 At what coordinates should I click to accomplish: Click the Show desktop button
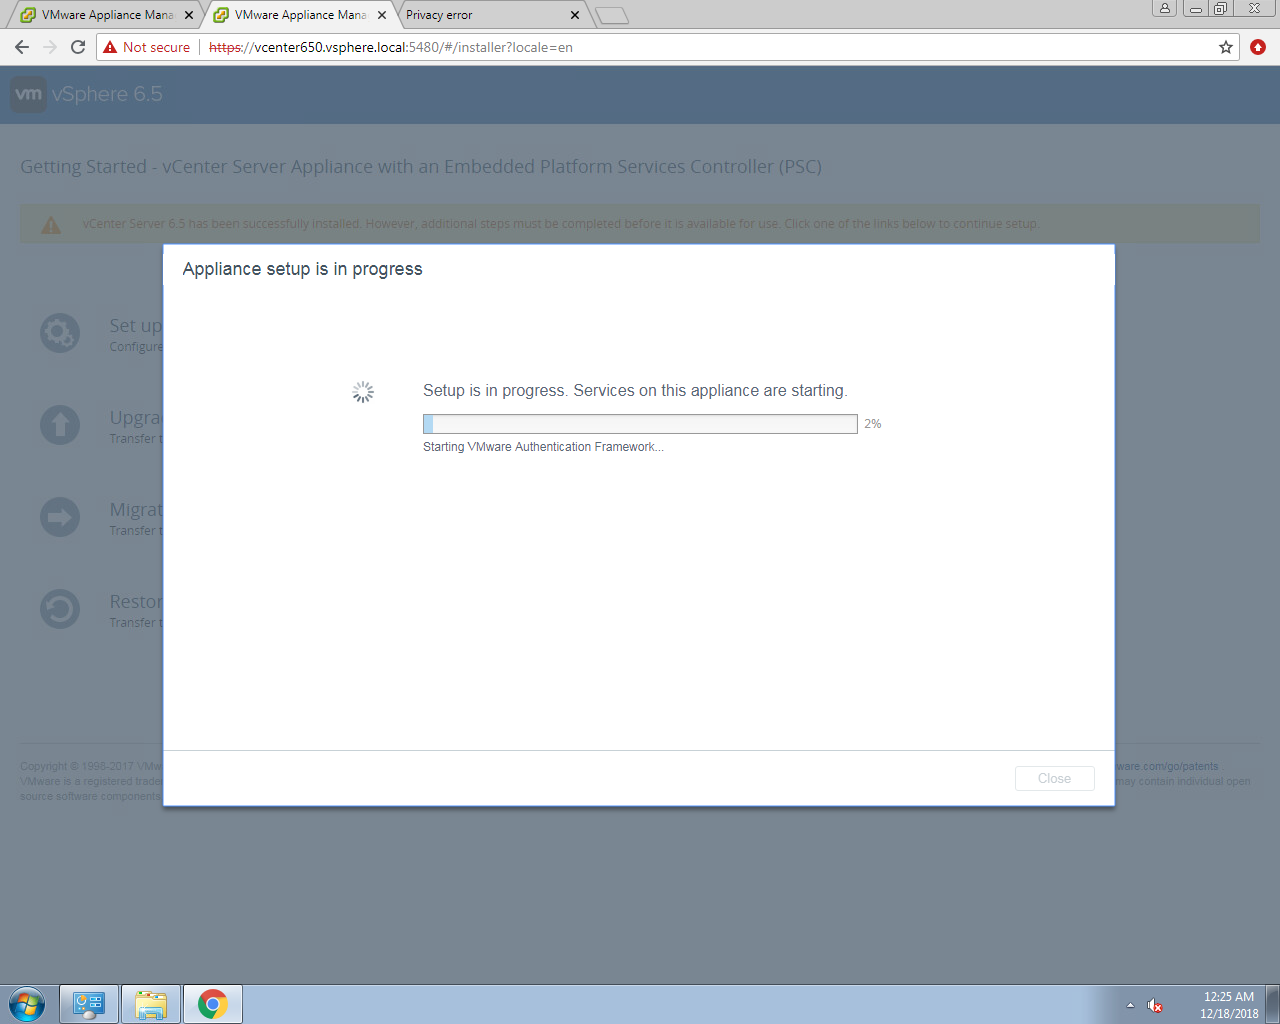(1273, 1004)
